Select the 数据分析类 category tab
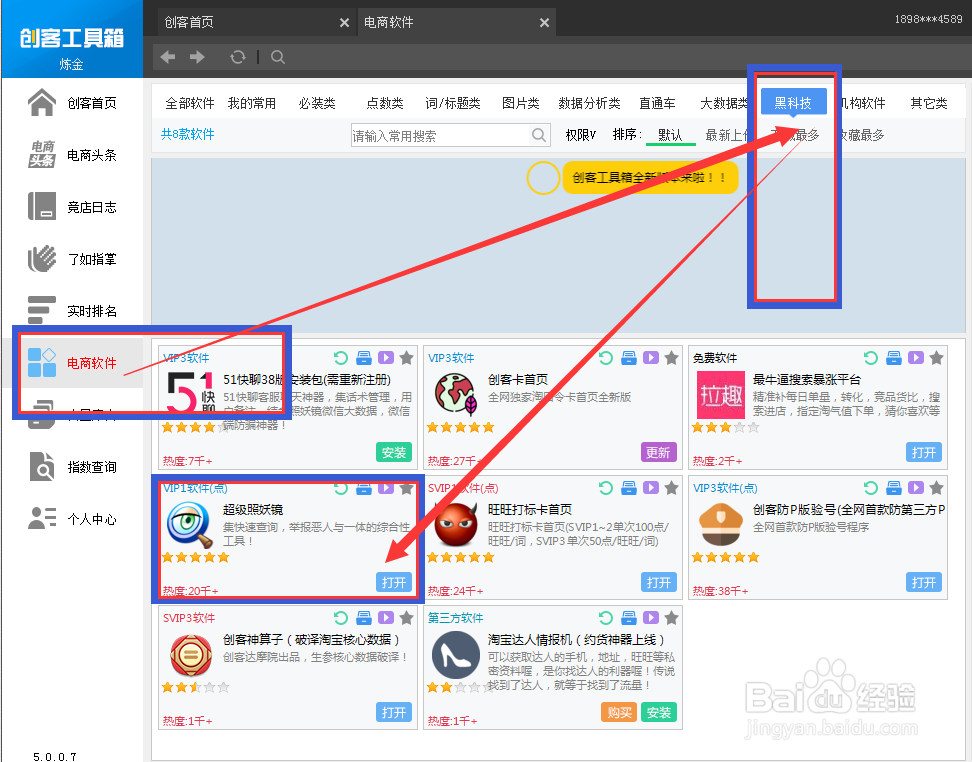The height and width of the screenshot is (762, 972). pos(589,103)
